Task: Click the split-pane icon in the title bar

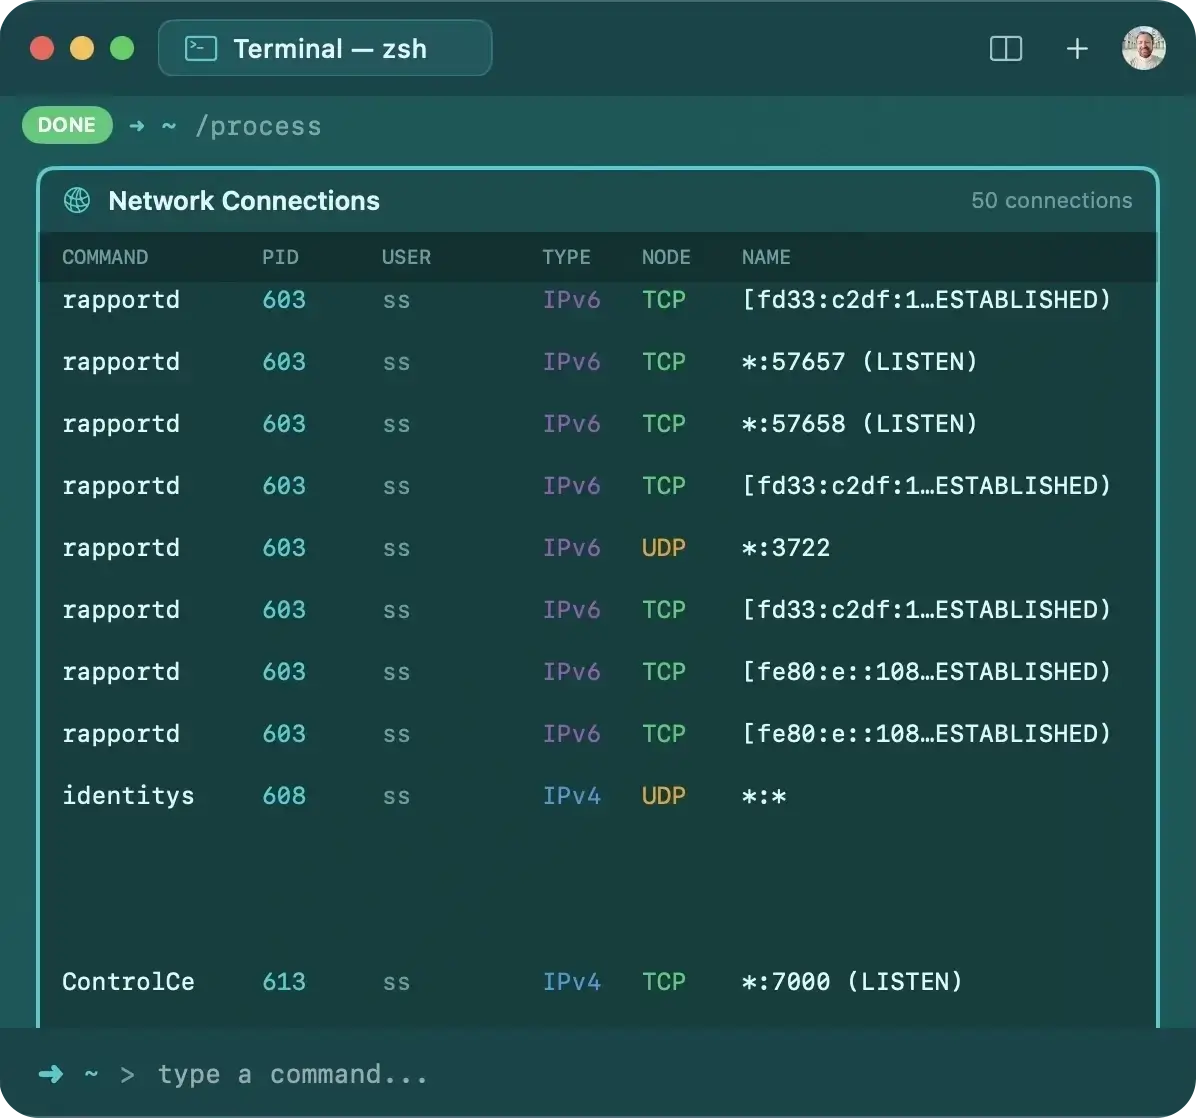Action: pos(1006,48)
